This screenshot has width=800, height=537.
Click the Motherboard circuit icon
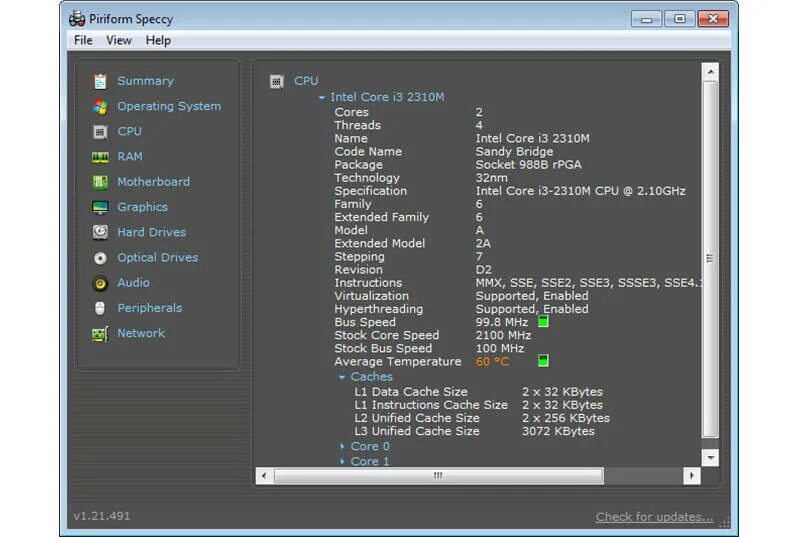[100, 182]
